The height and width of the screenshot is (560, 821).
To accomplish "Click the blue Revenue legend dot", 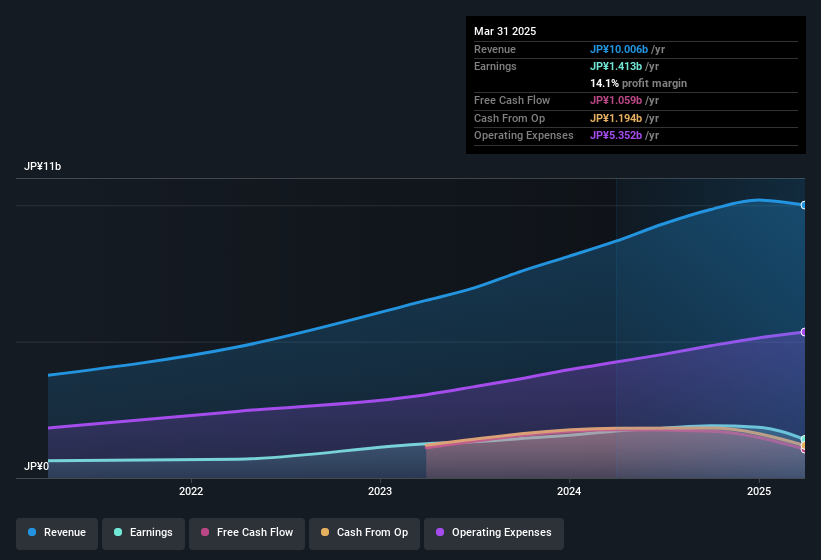I will 32,532.
